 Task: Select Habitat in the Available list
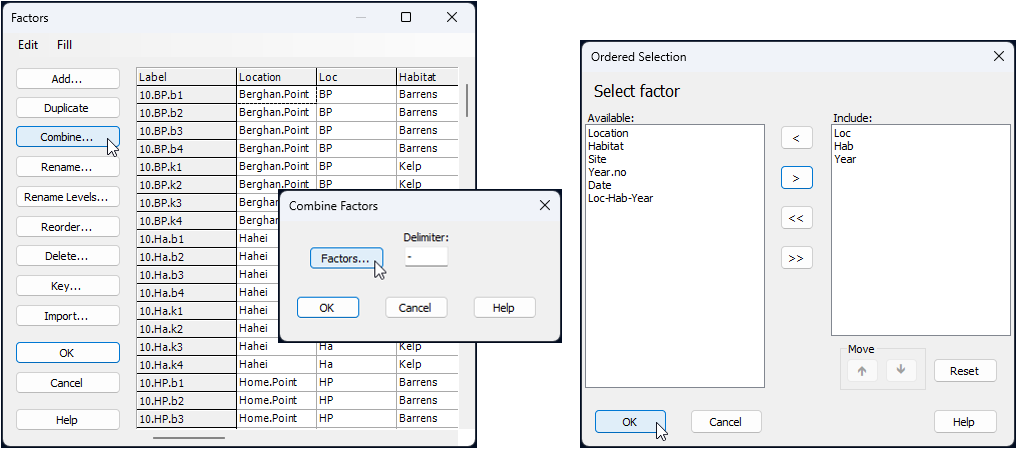pyautogui.click(x=605, y=146)
